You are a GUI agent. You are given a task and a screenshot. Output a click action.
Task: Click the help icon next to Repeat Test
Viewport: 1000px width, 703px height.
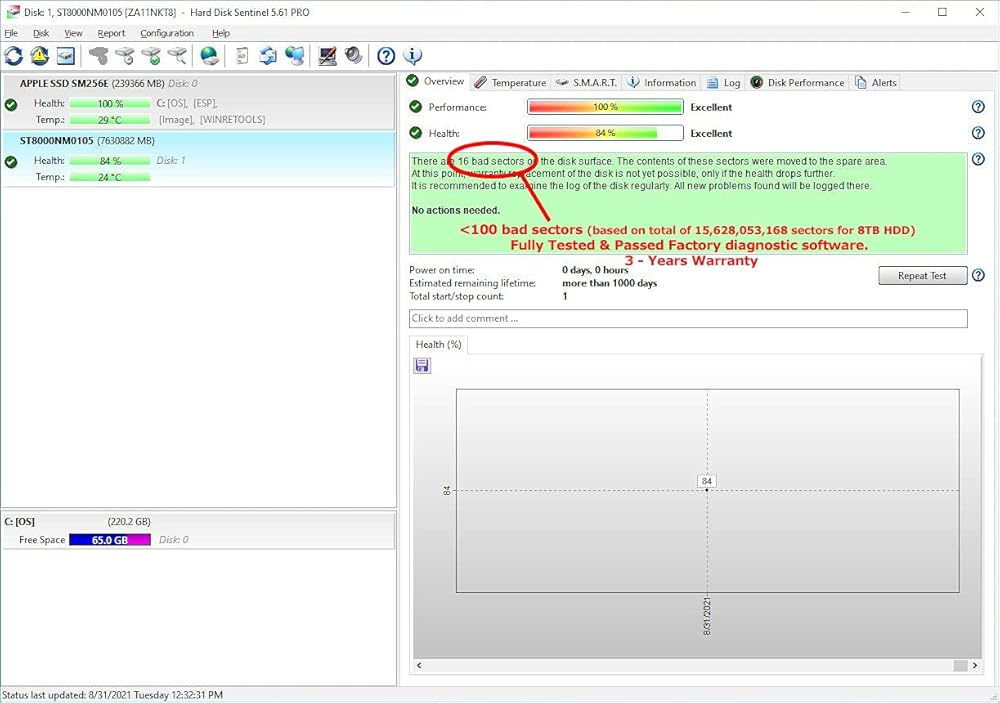coord(978,276)
